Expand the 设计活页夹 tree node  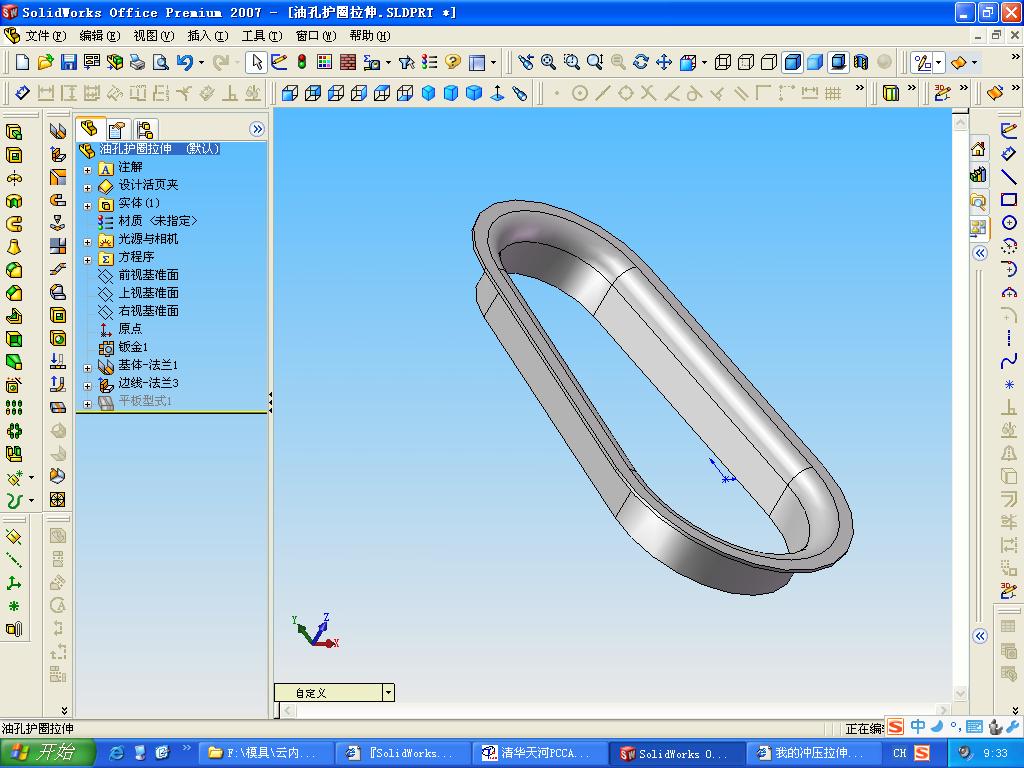(x=88, y=188)
